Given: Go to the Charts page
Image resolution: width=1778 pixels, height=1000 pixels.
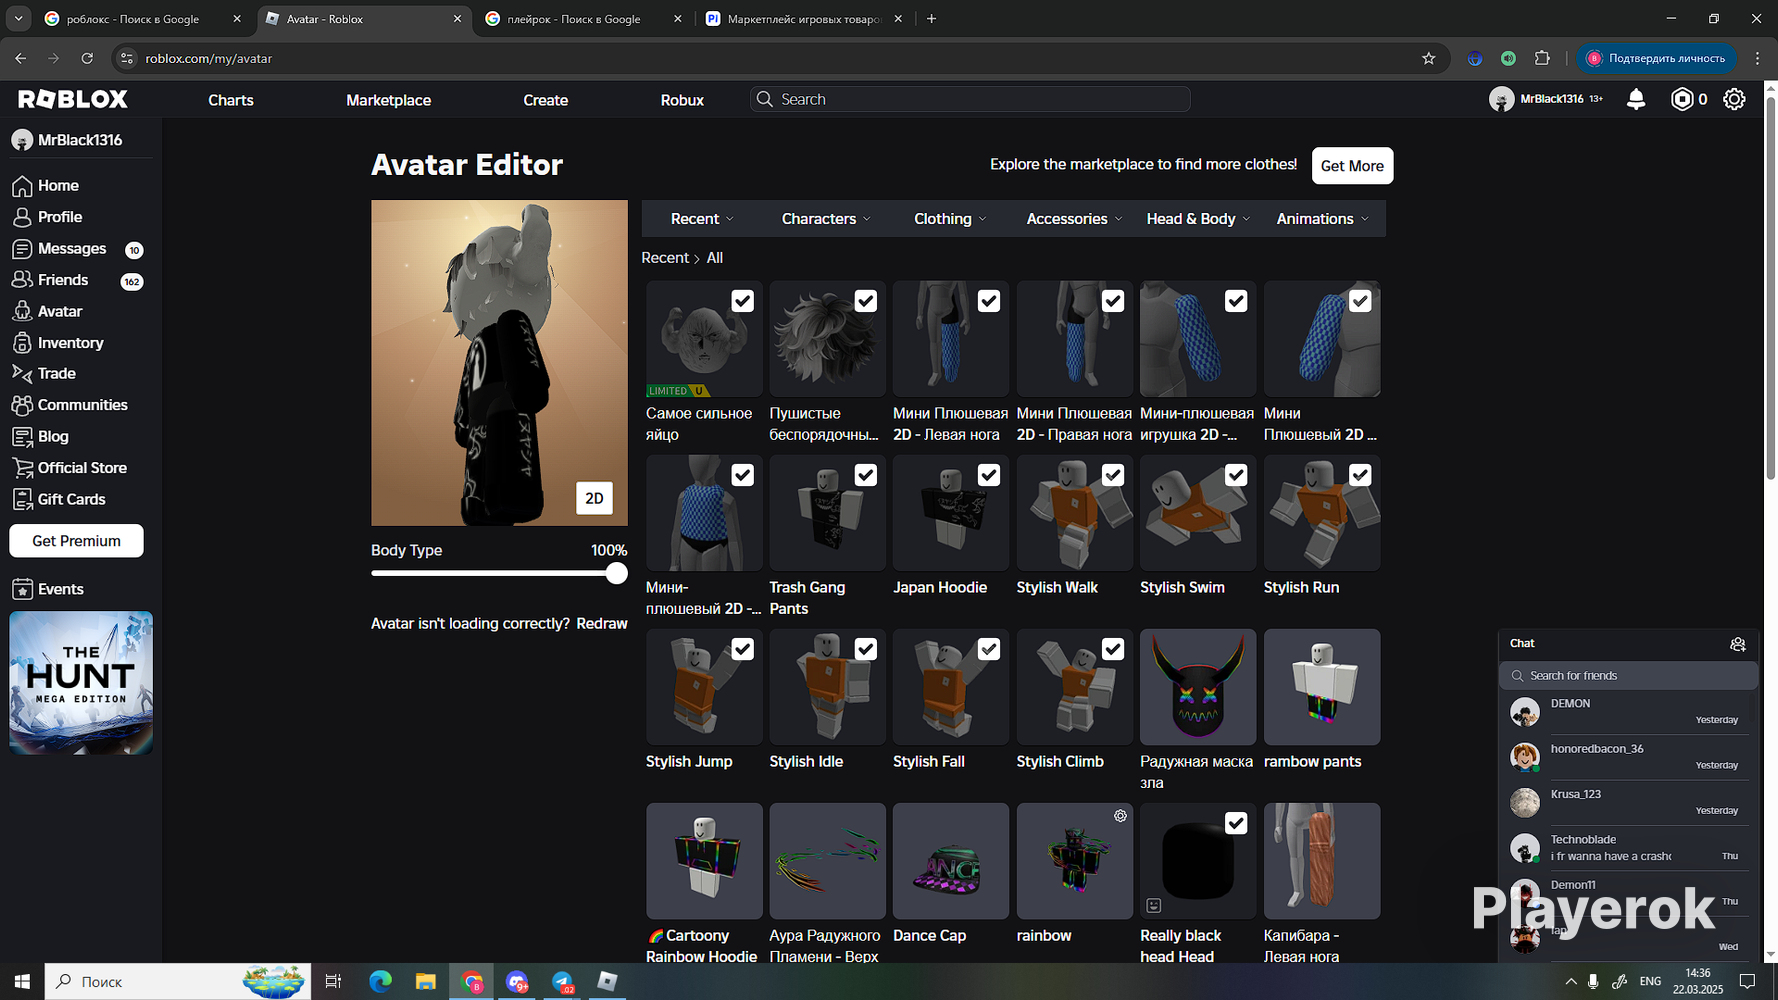Looking at the screenshot, I should [x=231, y=100].
